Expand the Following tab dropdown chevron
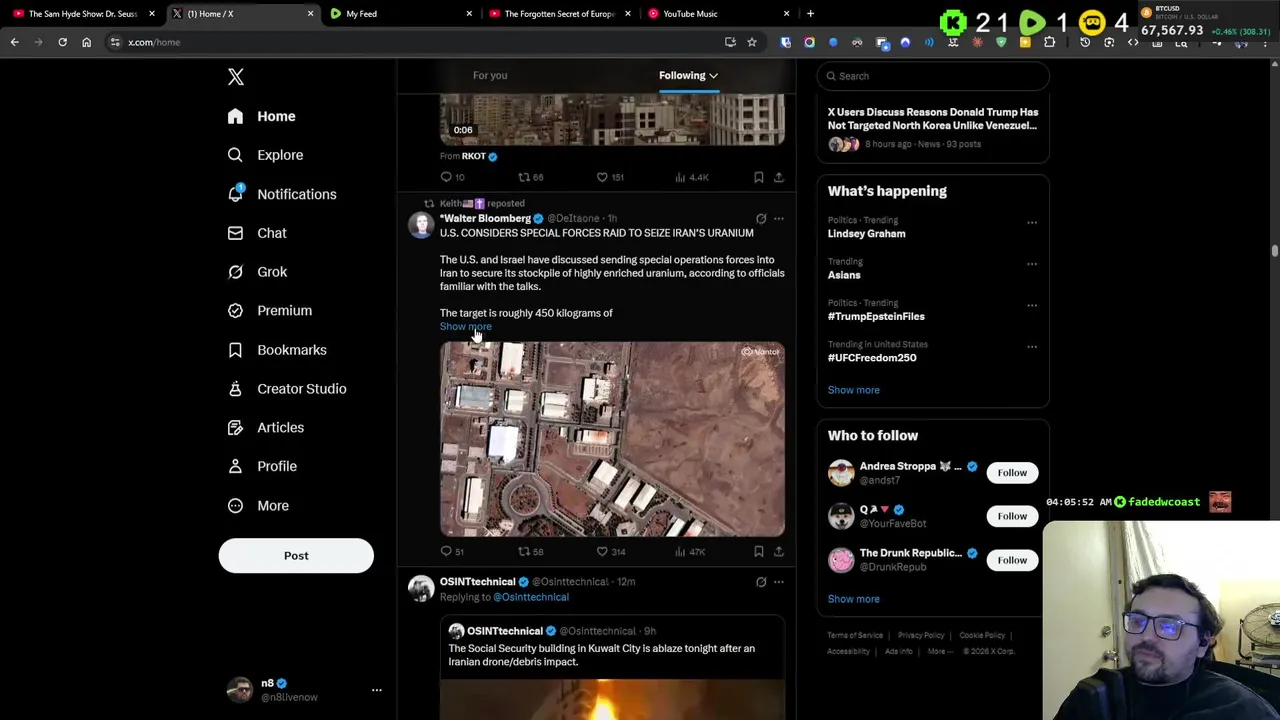Viewport: 1280px width, 720px height. 713,76
